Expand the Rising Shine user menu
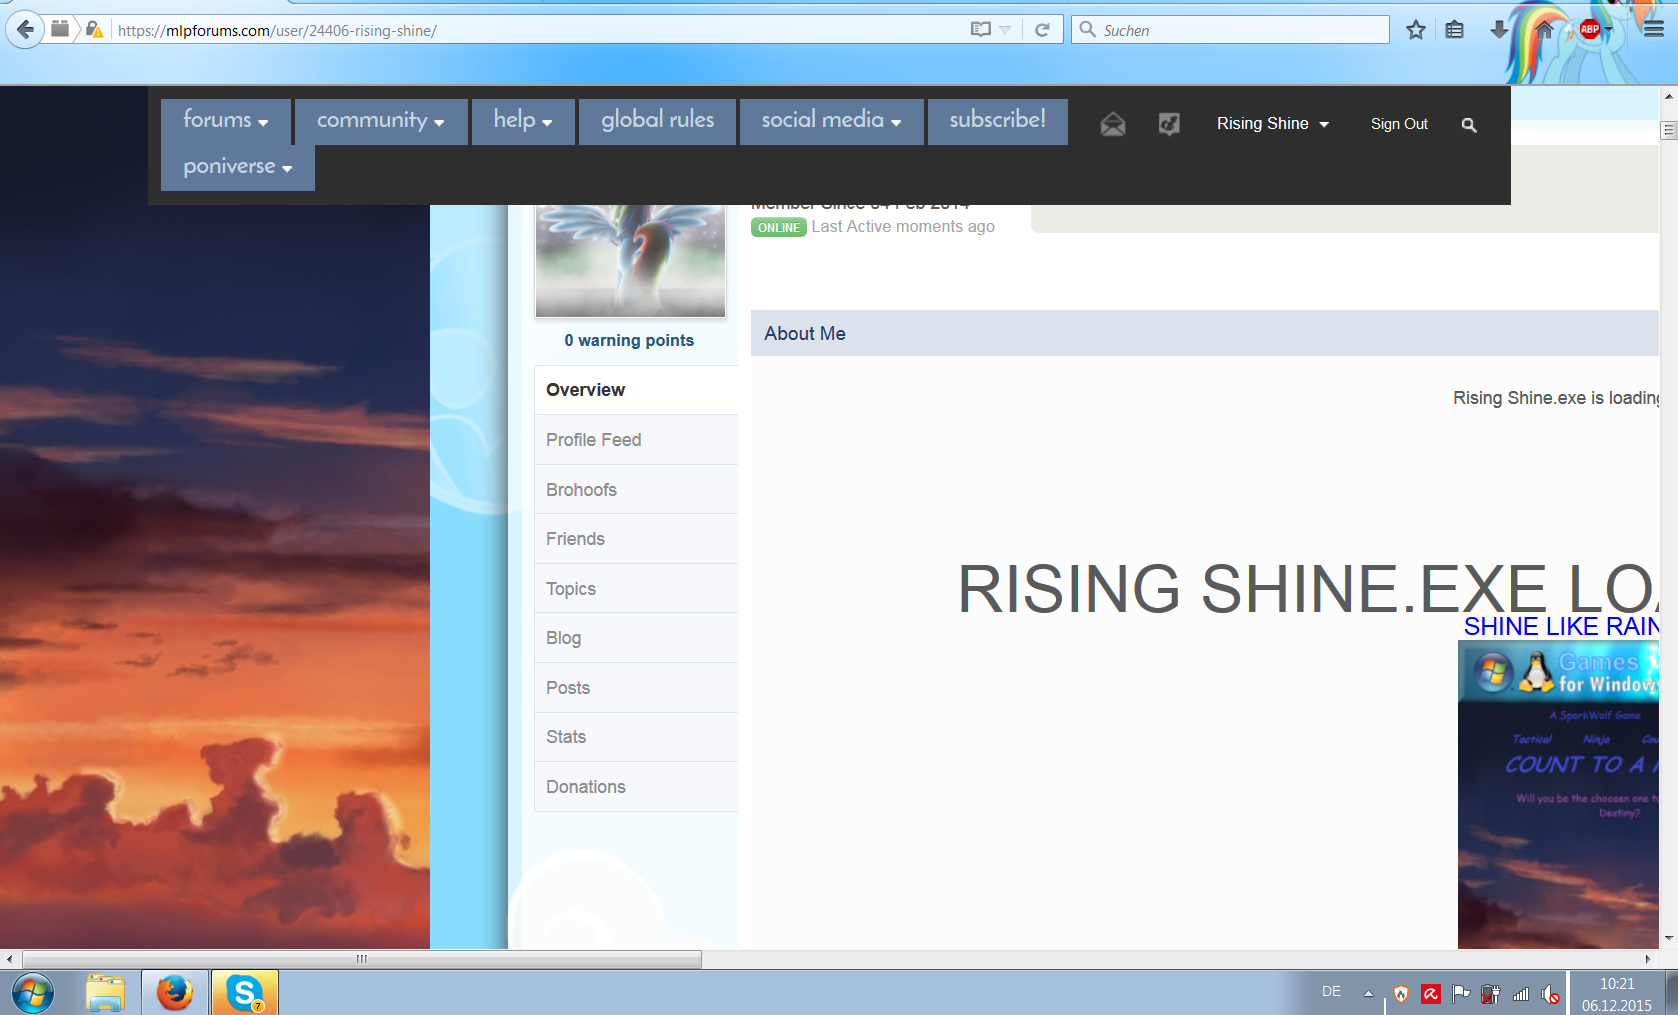This screenshot has width=1678, height=1015. tap(1272, 124)
